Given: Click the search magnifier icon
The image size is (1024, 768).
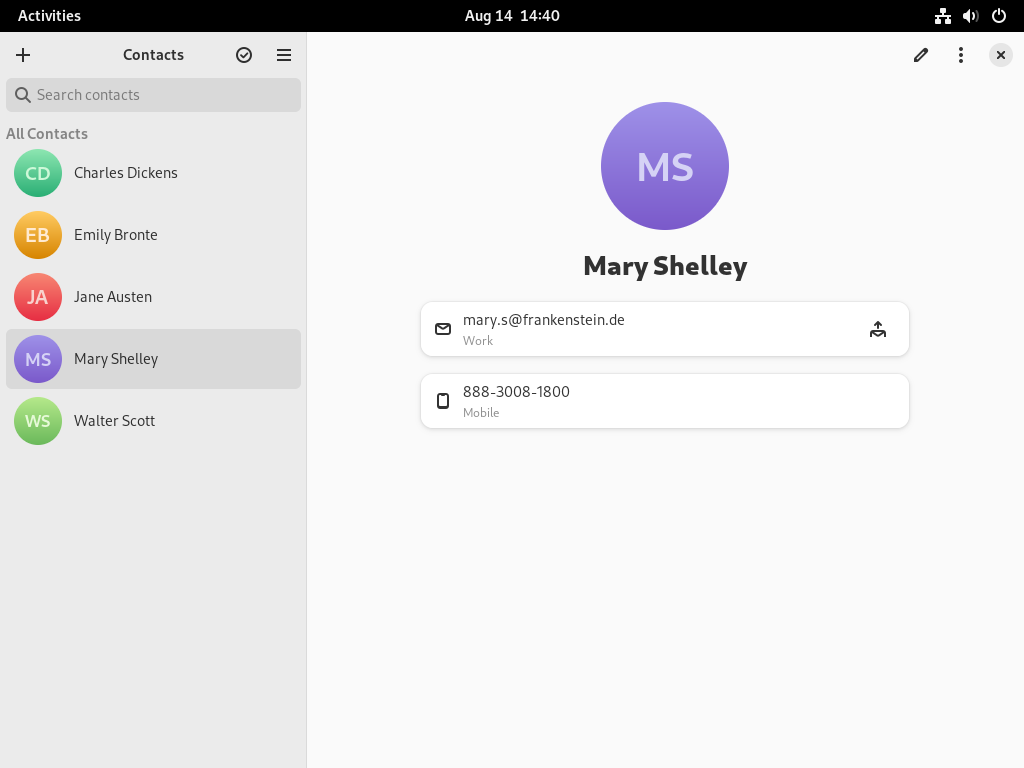Looking at the screenshot, I should (23, 95).
